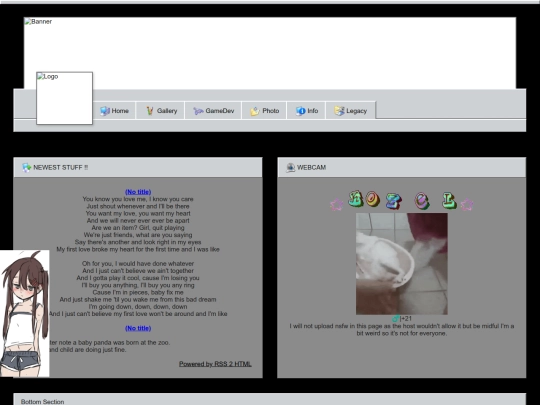Go to the Legacy tab
This screenshot has width=540, height=405.
(x=351, y=111)
